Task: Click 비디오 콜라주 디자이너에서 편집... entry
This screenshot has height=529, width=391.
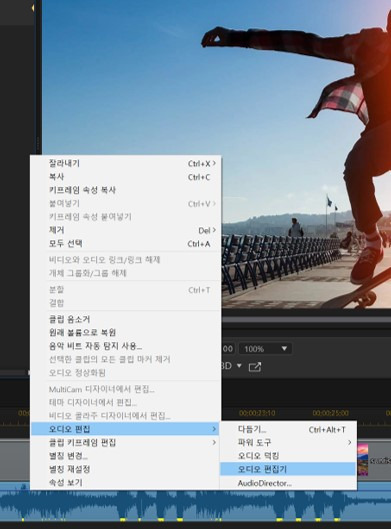Action: pyautogui.click(x=125, y=416)
